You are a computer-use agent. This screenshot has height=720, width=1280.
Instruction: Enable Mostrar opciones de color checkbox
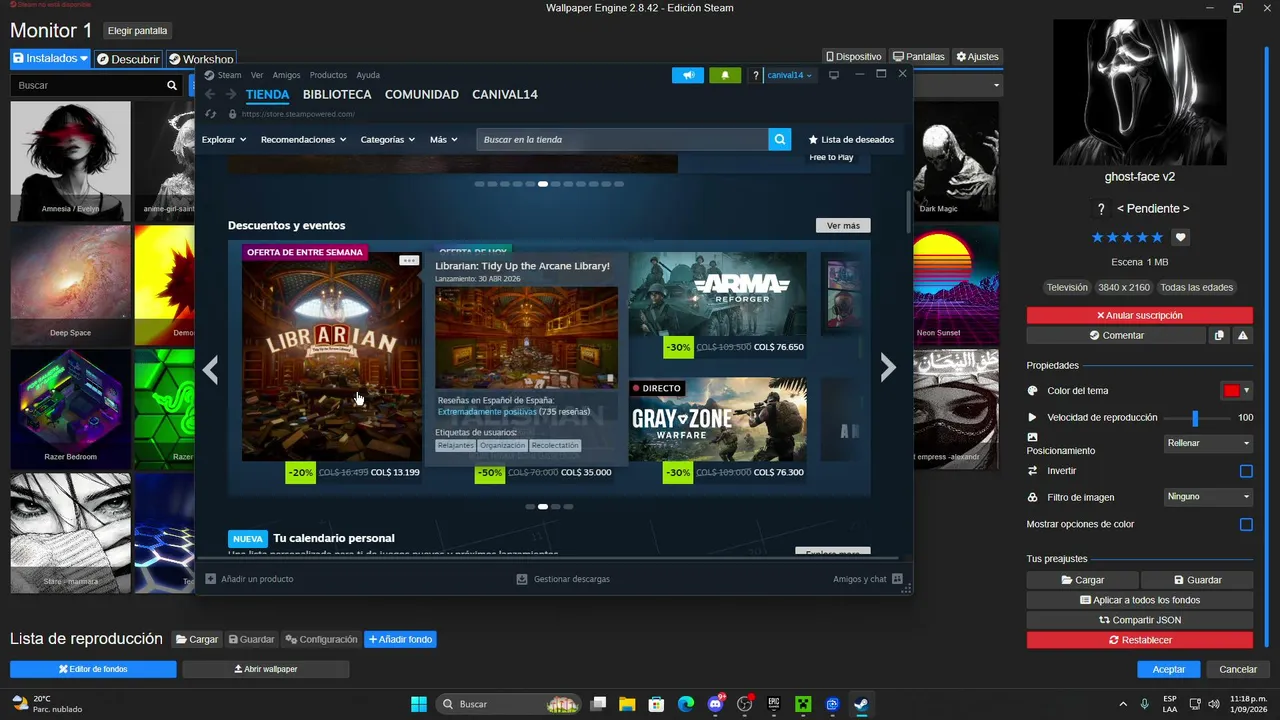1246,524
